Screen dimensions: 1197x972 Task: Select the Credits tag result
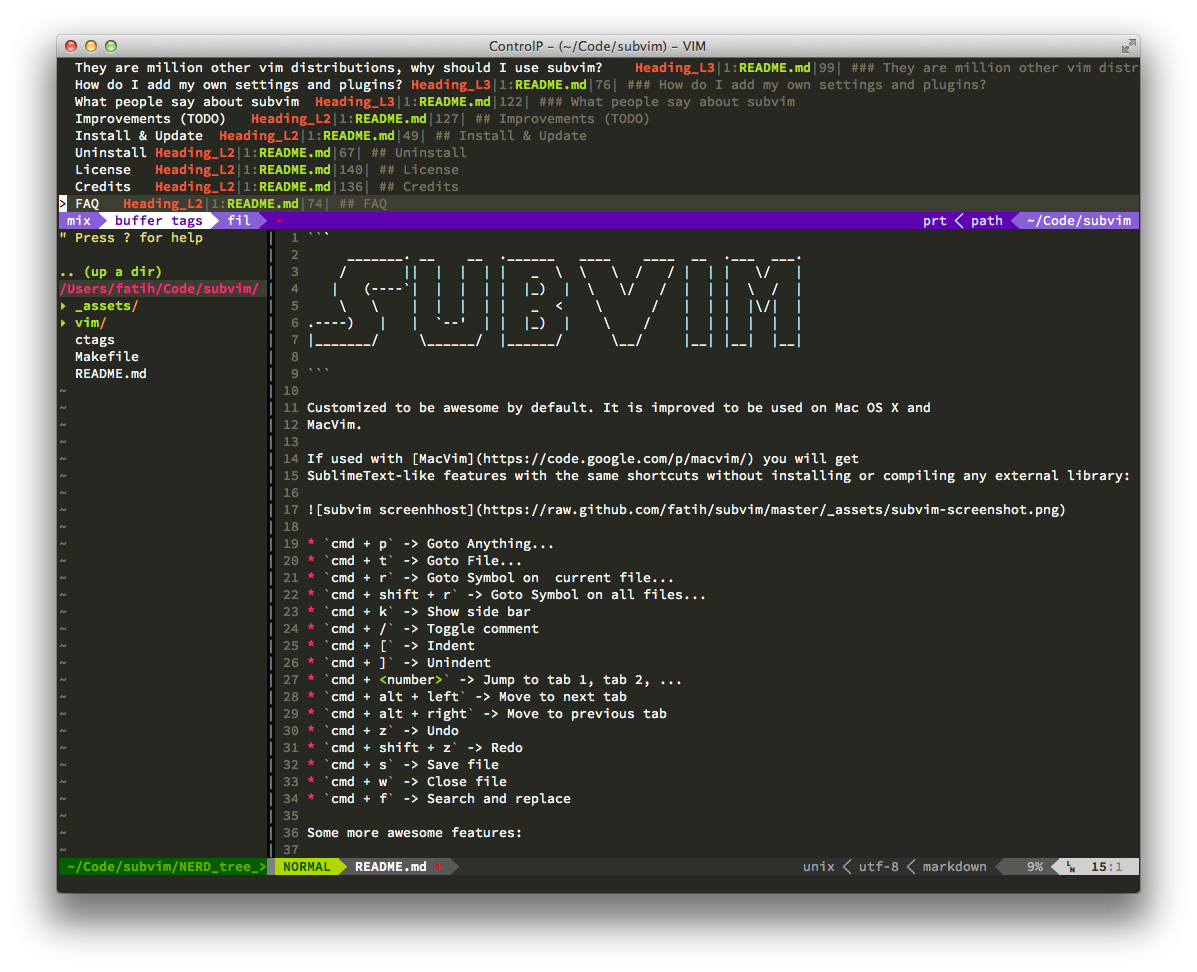pyautogui.click(x=599, y=187)
